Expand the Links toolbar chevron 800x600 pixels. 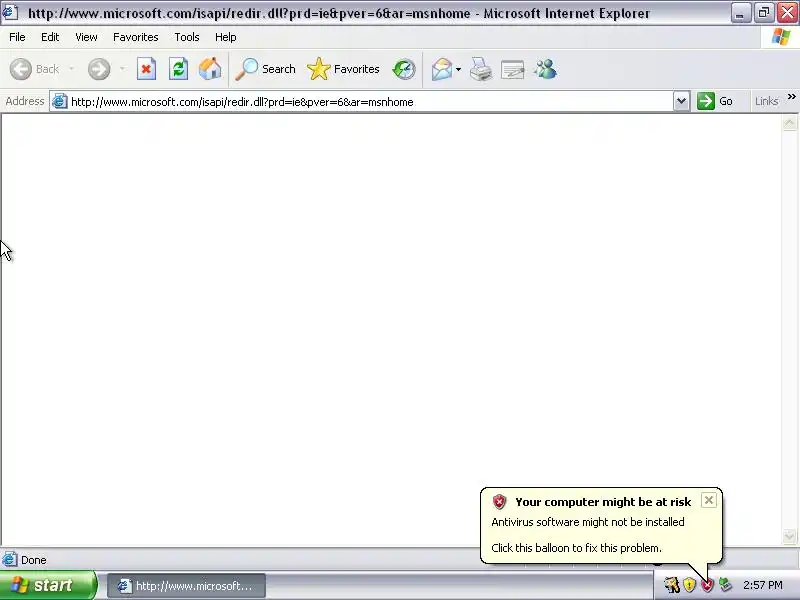pos(791,96)
